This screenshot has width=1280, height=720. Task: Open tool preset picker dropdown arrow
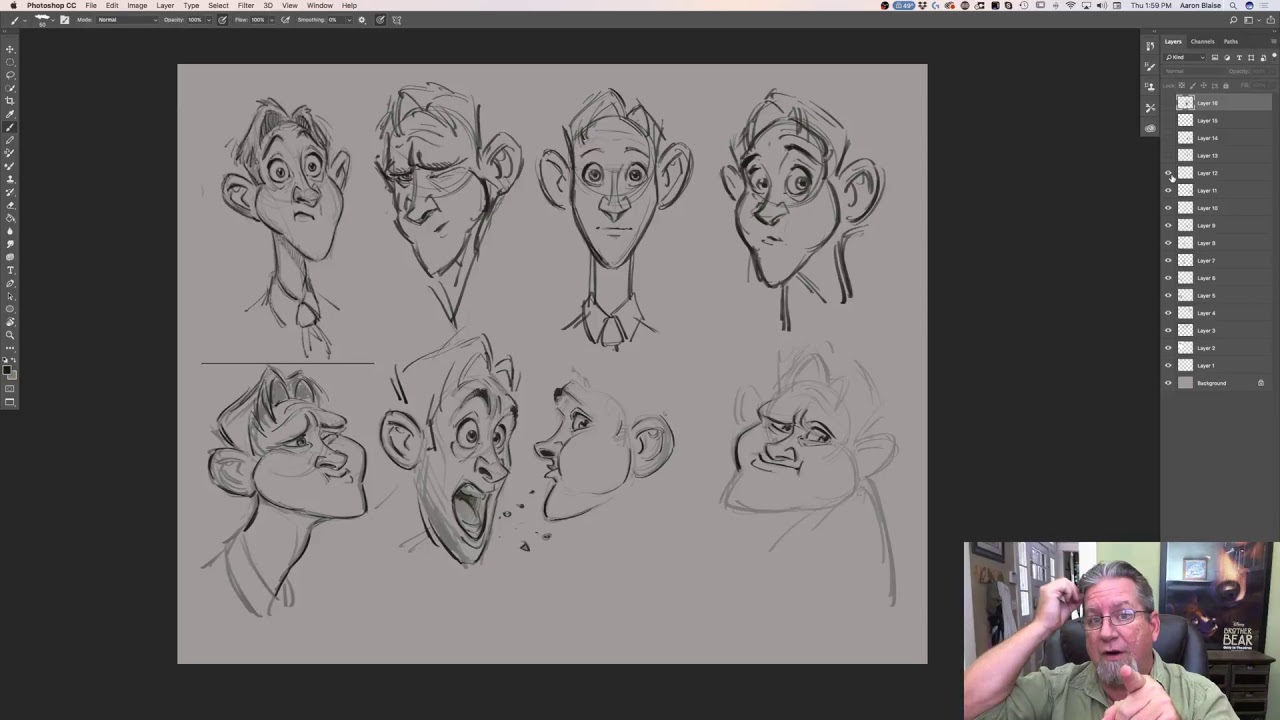pyautogui.click(x=25, y=20)
